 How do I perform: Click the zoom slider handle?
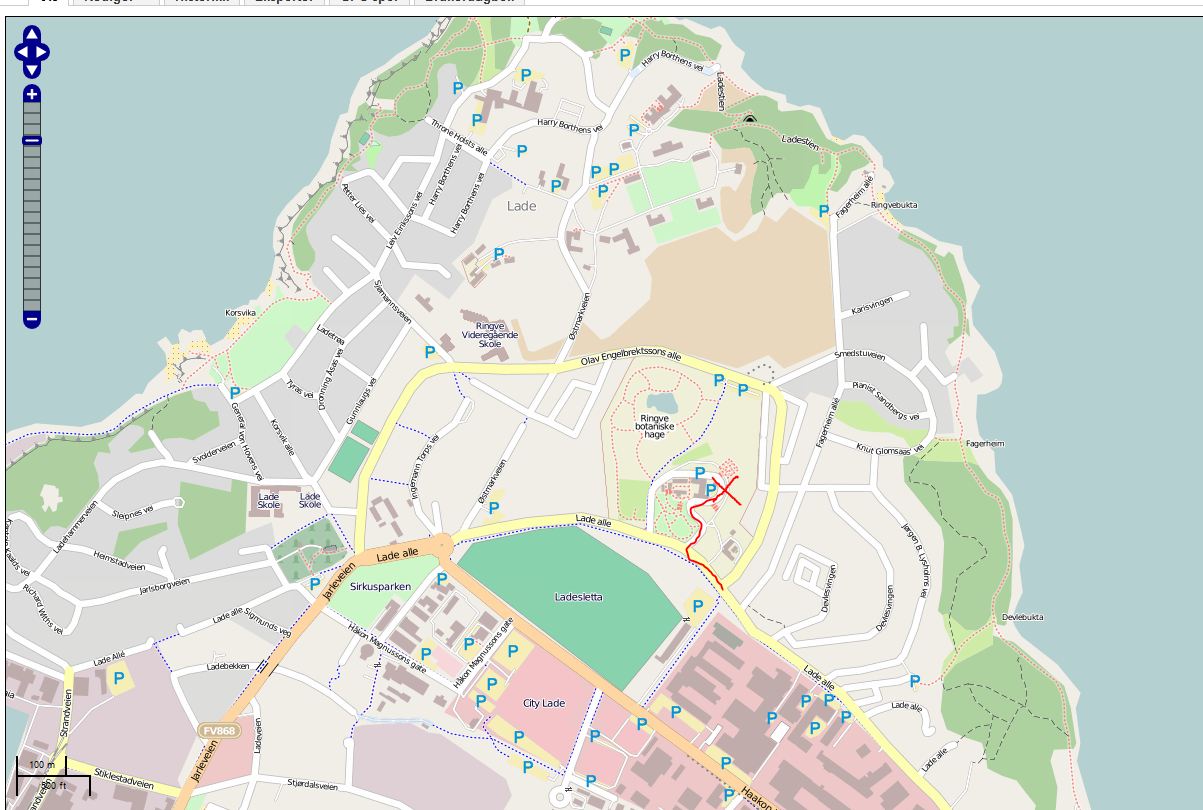32,140
